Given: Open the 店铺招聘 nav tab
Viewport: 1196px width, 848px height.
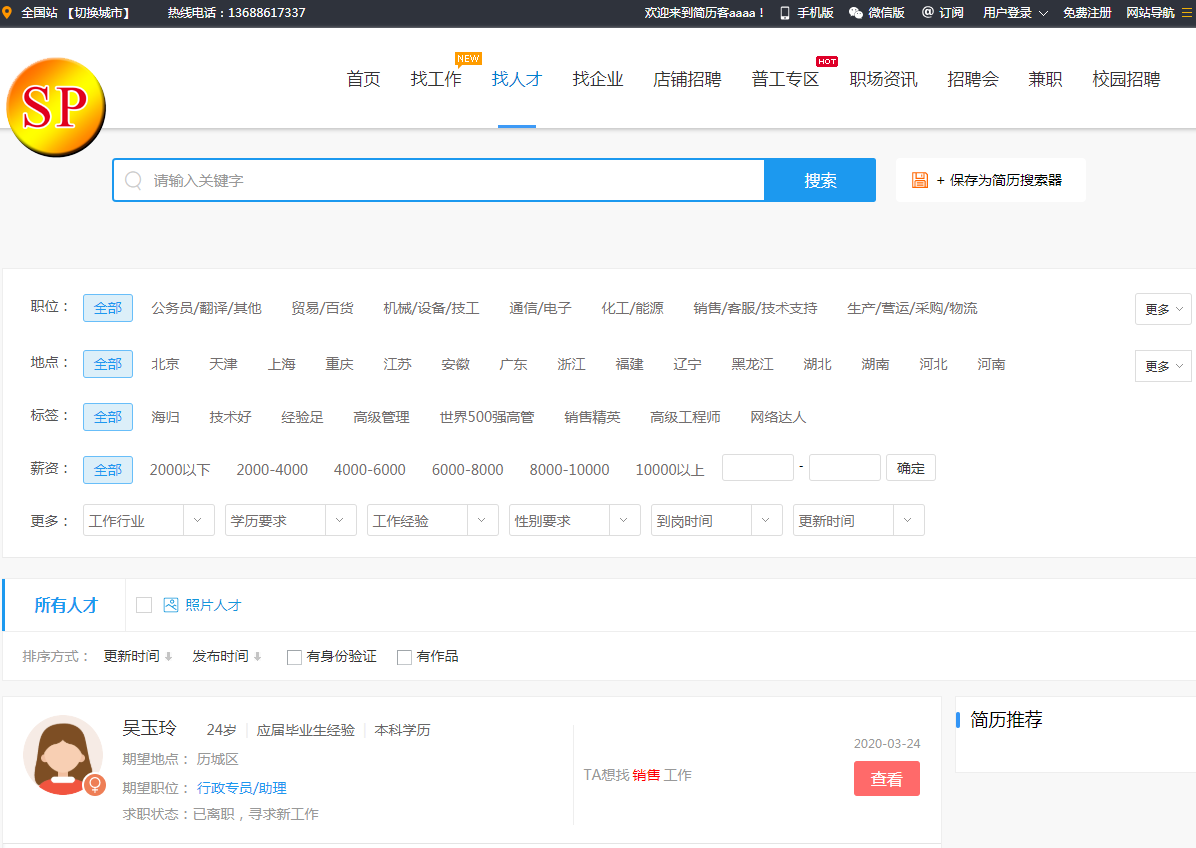Looking at the screenshot, I should (x=687, y=79).
